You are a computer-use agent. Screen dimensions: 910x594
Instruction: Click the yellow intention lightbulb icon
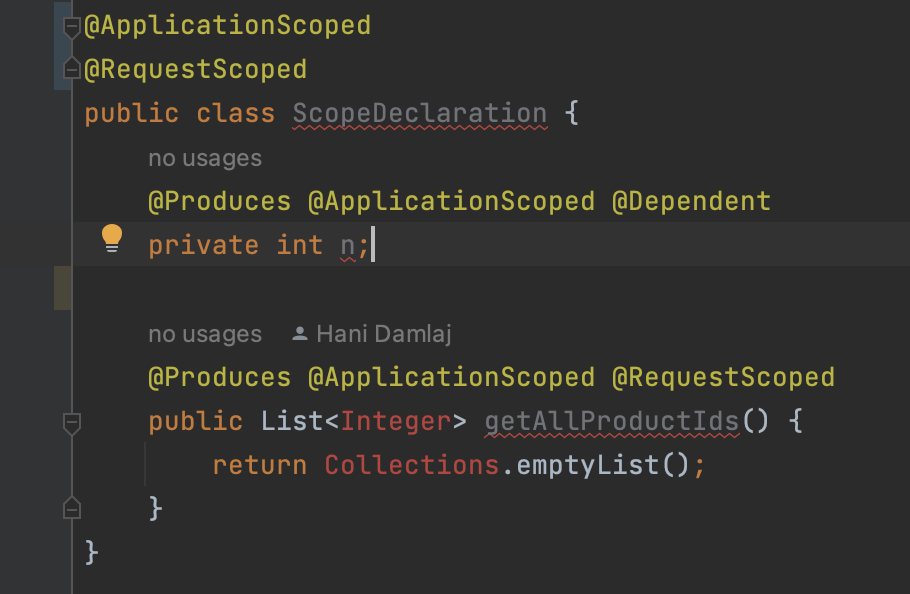(112, 239)
